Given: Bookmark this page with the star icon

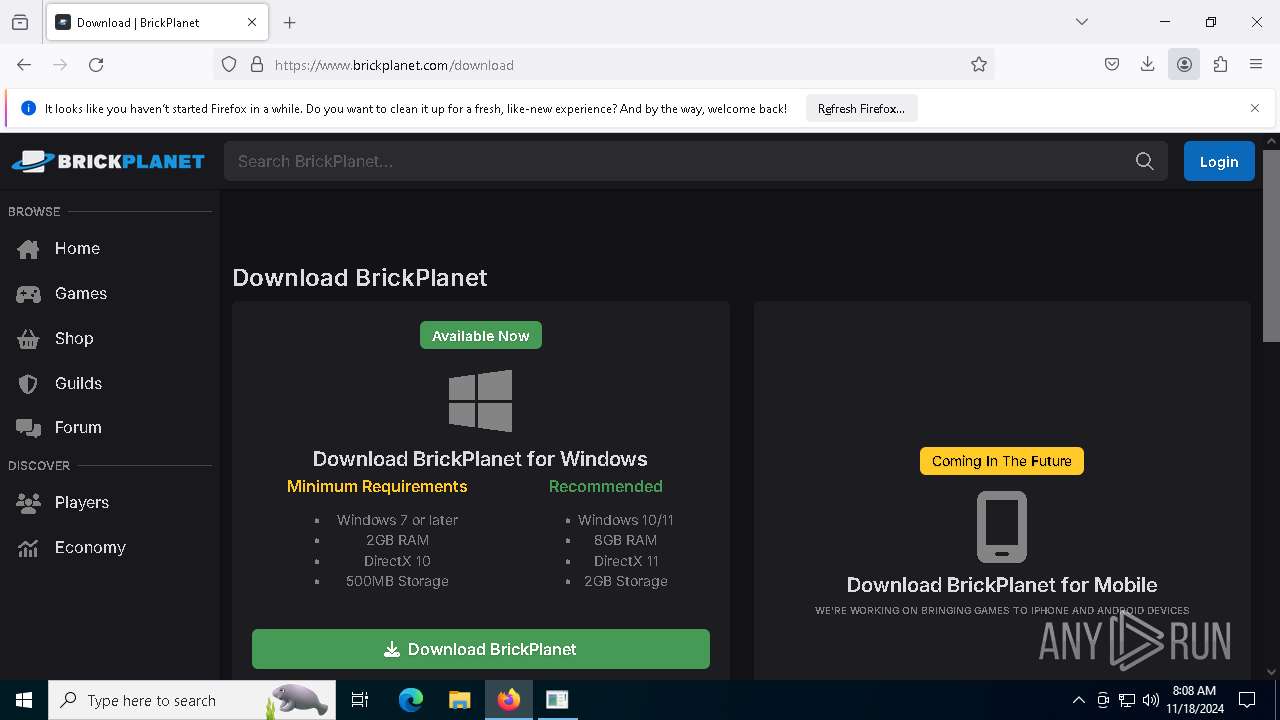Looking at the screenshot, I should click(979, 64).
